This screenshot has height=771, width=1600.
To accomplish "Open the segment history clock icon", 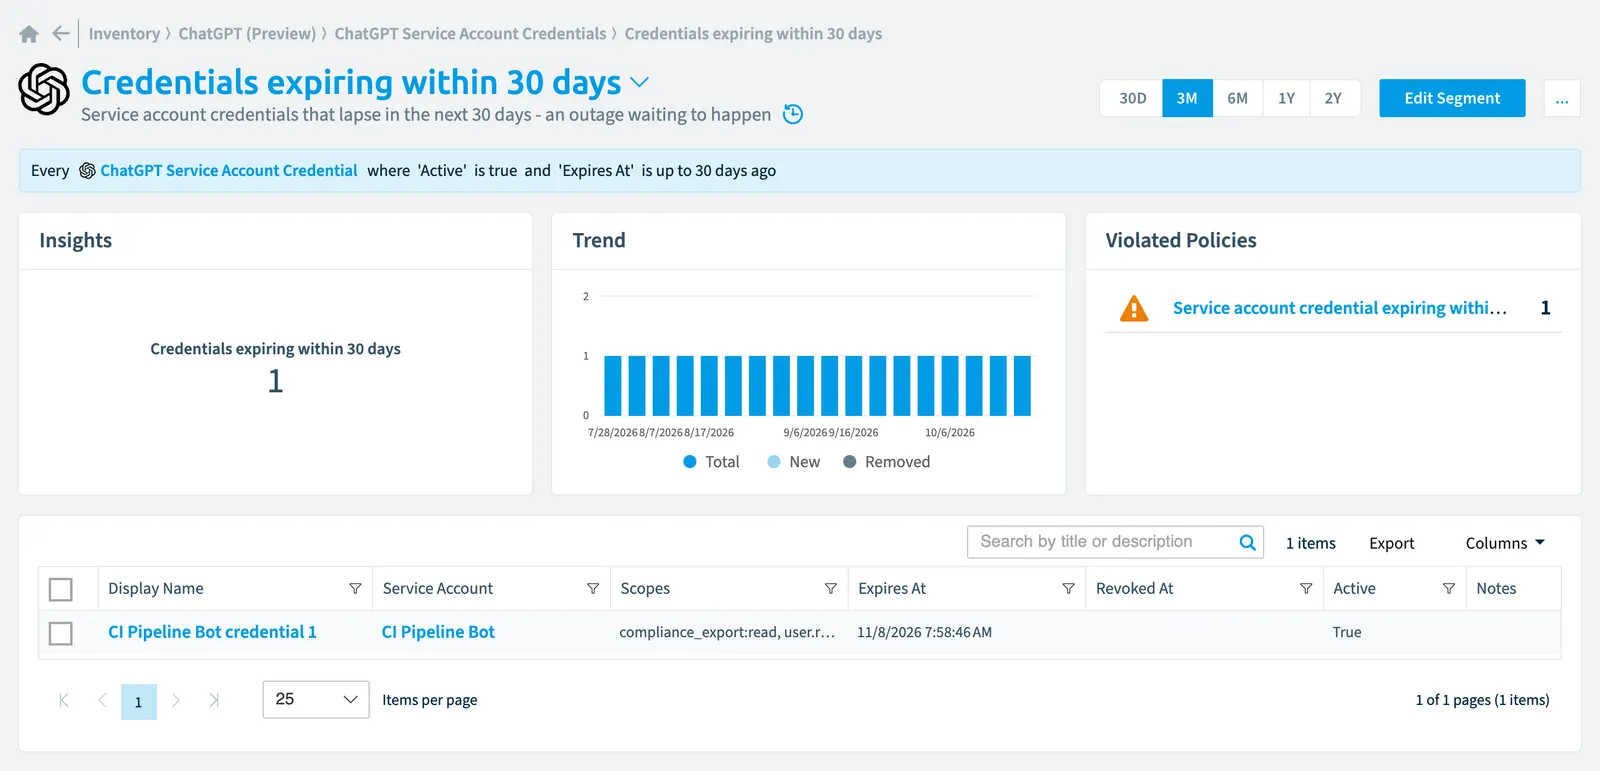I will click(x=793, y=114).
